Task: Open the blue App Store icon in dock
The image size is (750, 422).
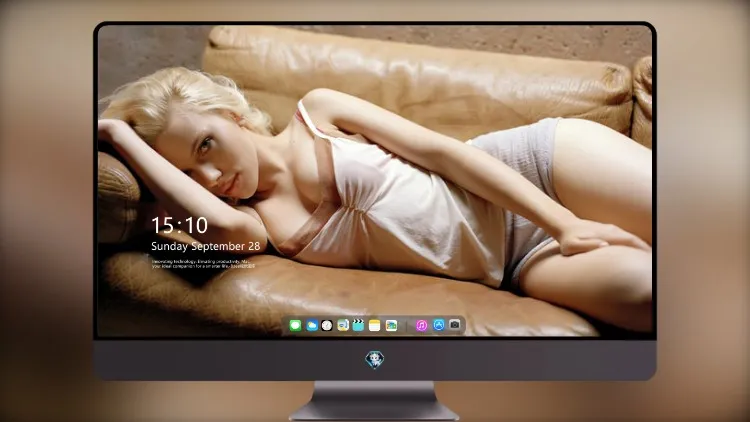Action: tap(439, 325)
